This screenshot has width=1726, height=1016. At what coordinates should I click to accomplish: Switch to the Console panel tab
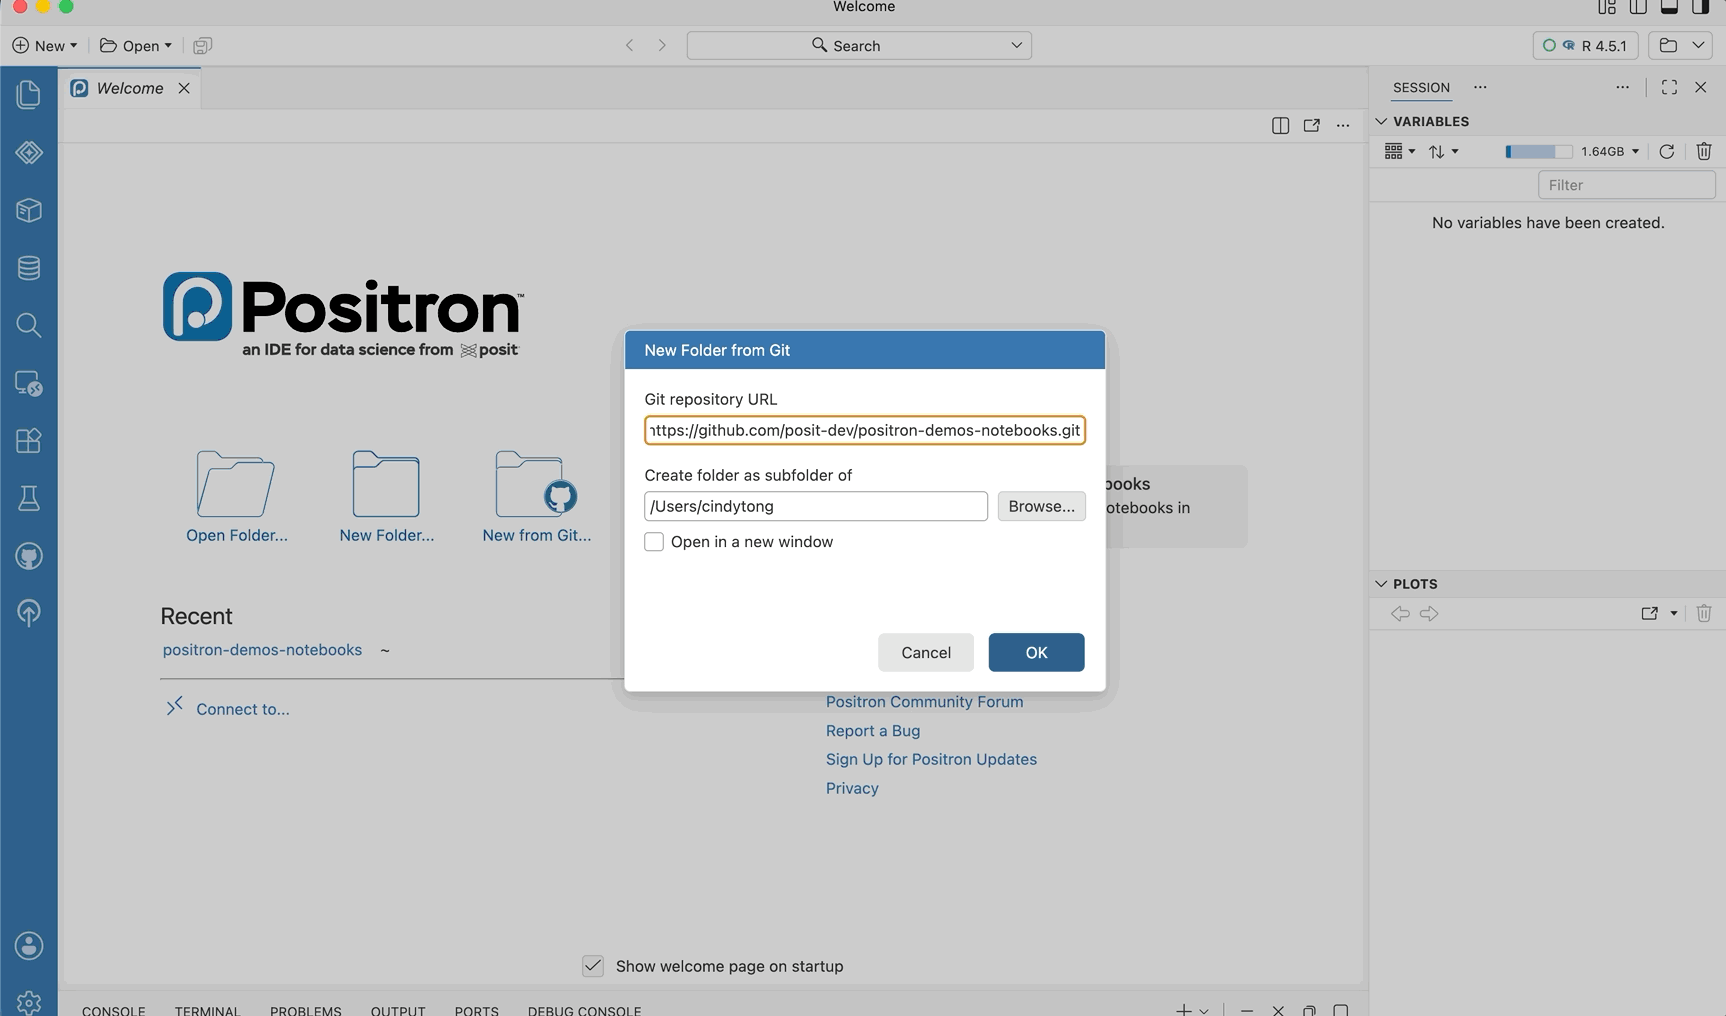[114, 1010]
